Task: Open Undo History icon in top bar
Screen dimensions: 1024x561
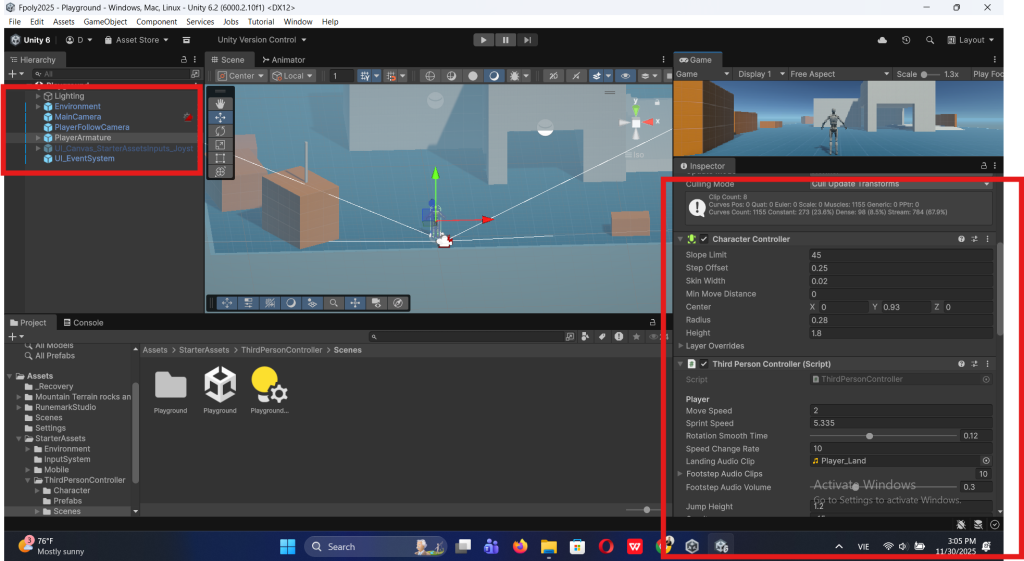Action: click(x=905, y=40)
